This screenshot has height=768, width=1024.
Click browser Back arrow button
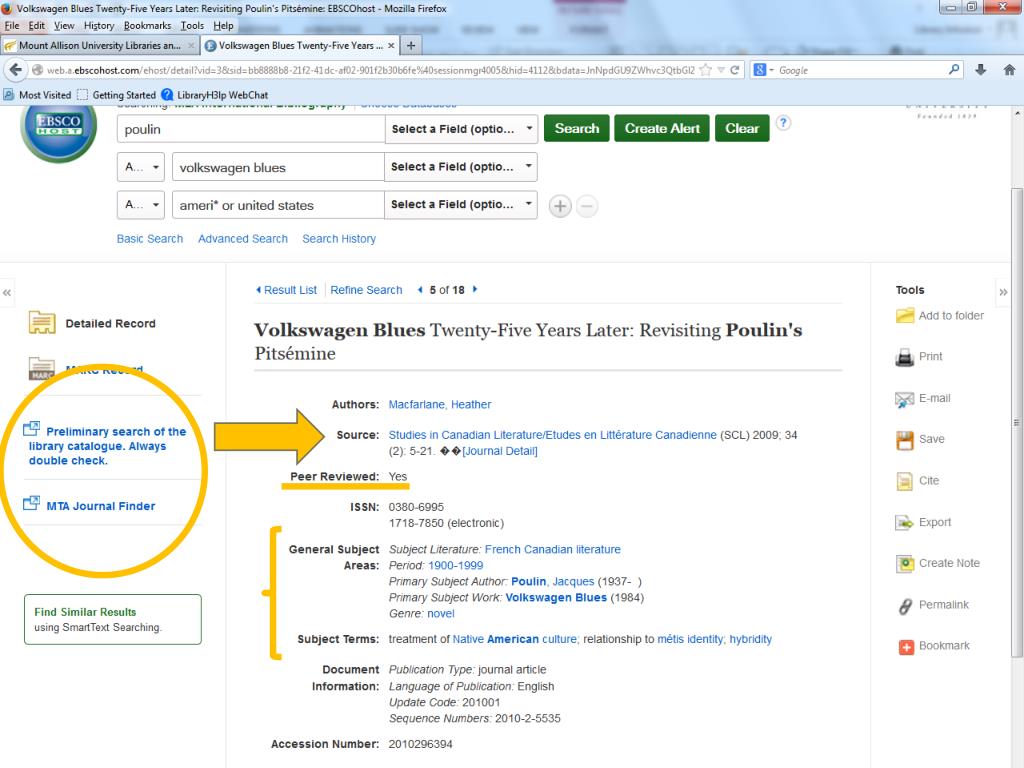16,70
